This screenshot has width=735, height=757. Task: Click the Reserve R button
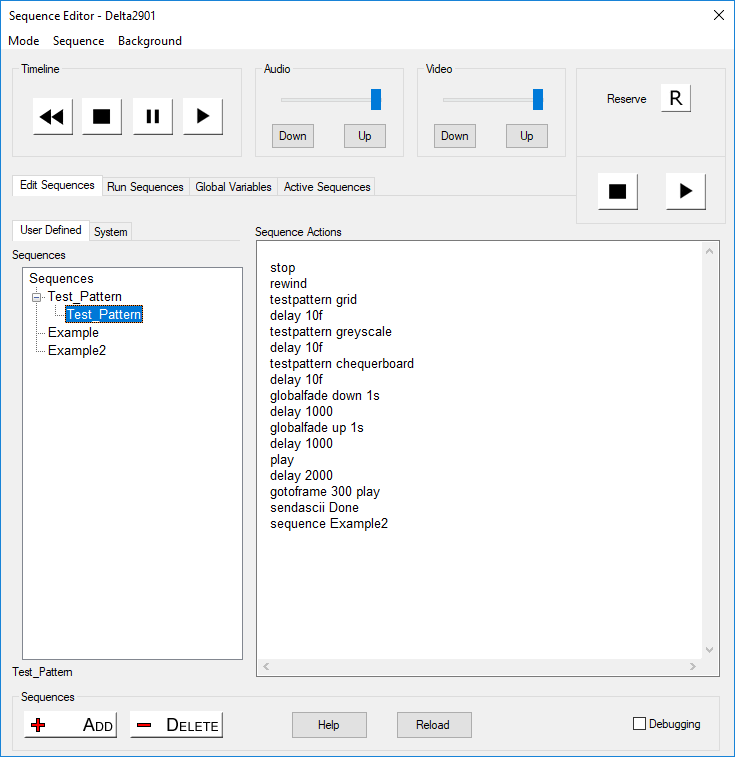(x=676, y=98)
